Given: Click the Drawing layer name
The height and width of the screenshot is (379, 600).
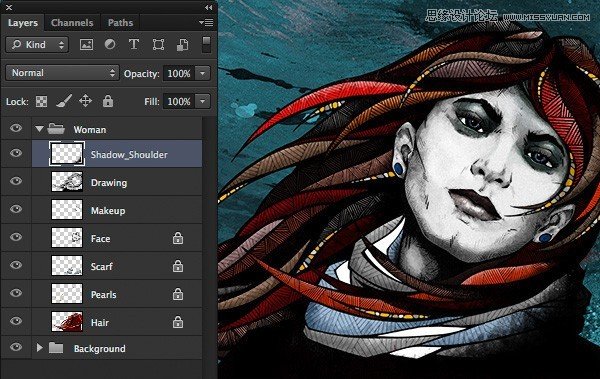Looking at the screenshot, I should pos(109,183).
